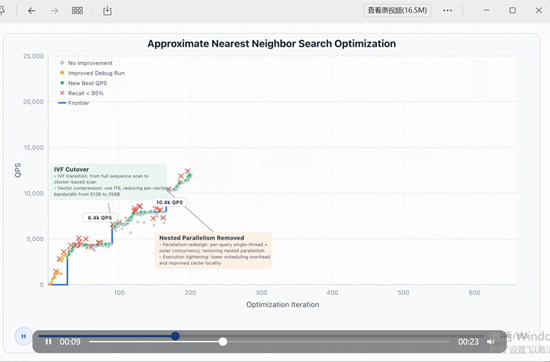Image resolution: width=550 pixels, height=362 pixels.
Task: Pause video with round blue button
Action: pyautogui.click(x=24, y=336)
